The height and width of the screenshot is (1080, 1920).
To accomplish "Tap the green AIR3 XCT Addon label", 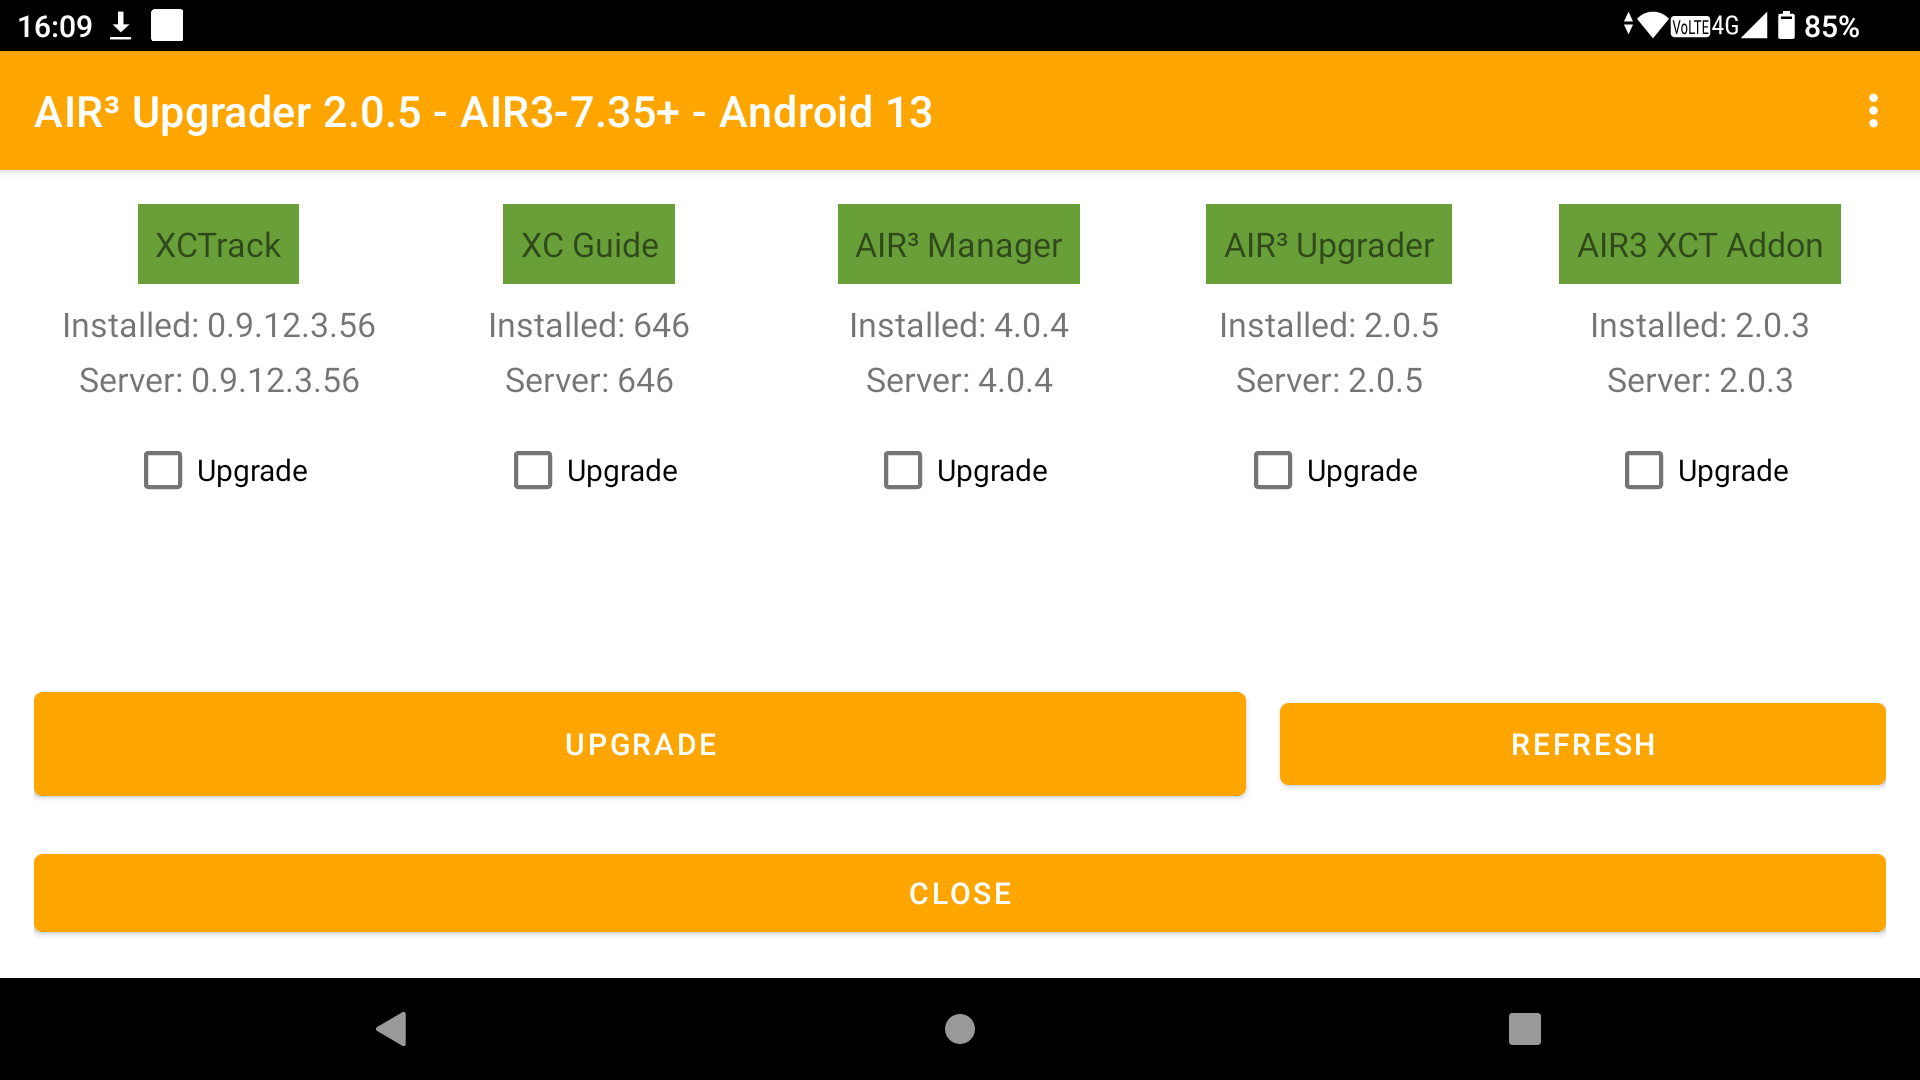I will click(1699, 245).
